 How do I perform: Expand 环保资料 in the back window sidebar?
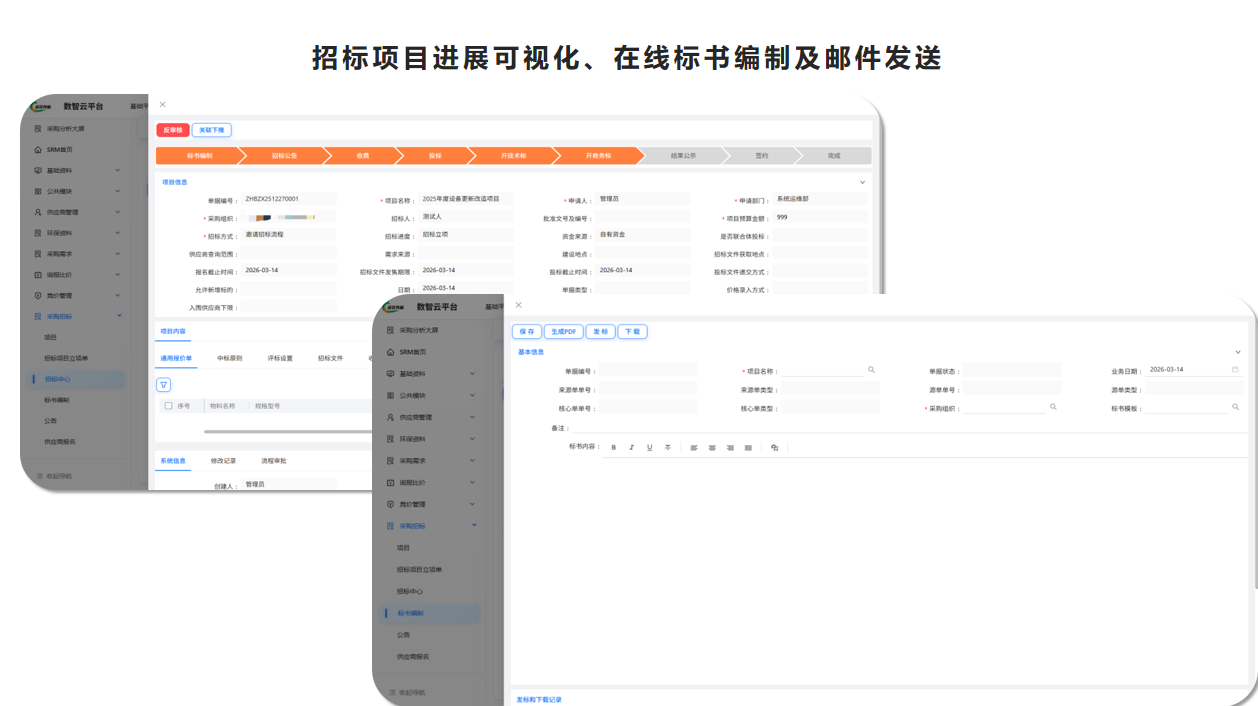(x=117, y=233)
